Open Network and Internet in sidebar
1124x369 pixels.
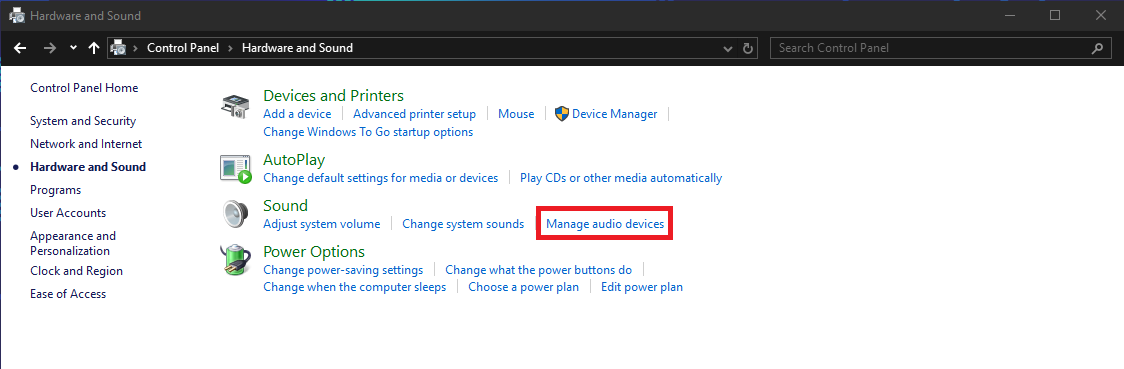coord(86,144)
